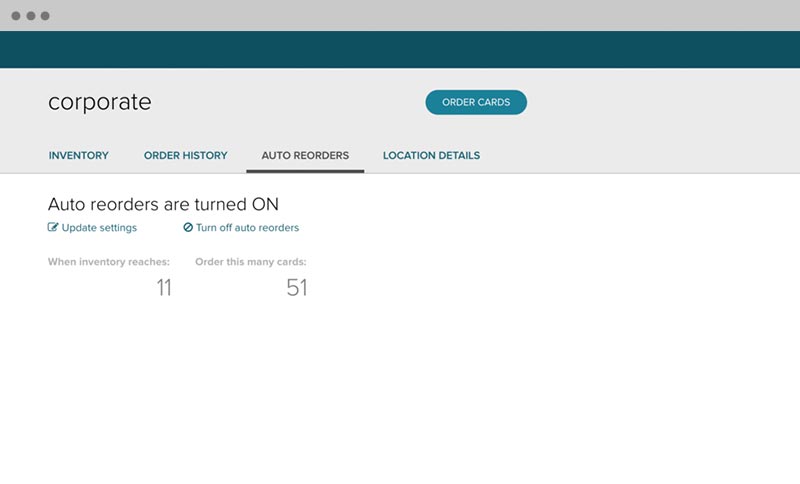Click the corporate location title

click(x=100, y=102)
